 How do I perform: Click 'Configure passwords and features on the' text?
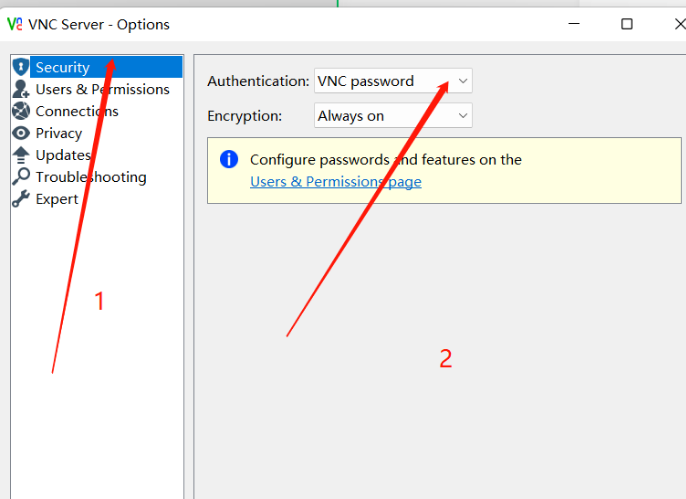[385, 160]
